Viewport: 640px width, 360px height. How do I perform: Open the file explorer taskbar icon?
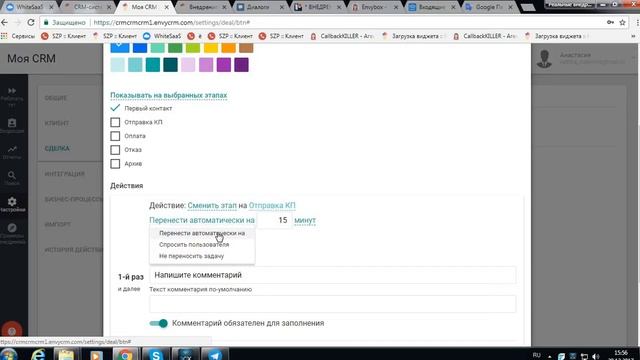[66, 354]
